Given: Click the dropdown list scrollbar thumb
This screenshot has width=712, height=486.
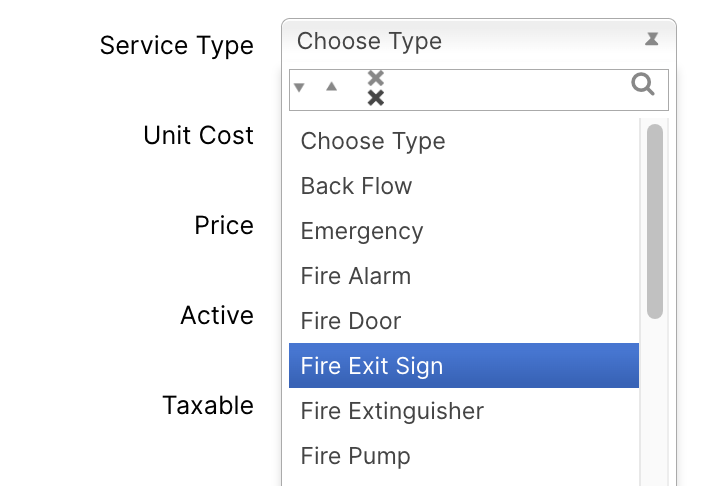Looking at the screenshot, I should click(x=655, y=221).
